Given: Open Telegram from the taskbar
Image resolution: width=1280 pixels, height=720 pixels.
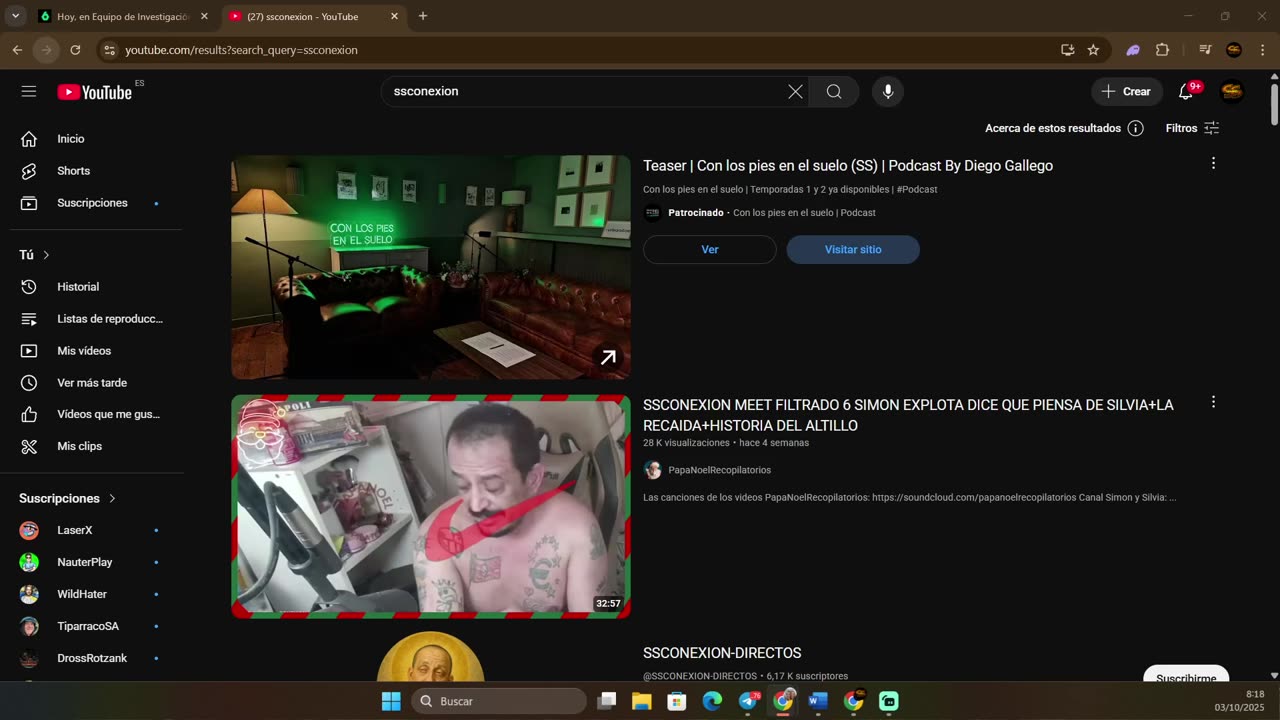Looking at the screenshot, I should (748, 701).
